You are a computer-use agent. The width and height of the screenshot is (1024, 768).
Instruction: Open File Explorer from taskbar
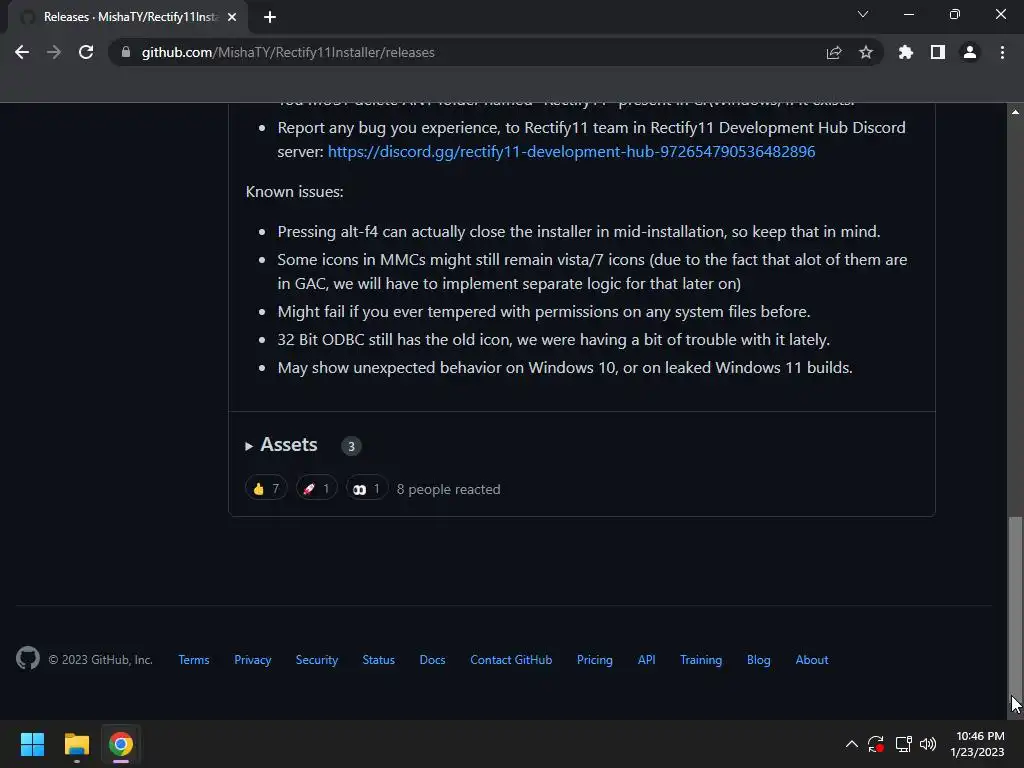(x=76, y=744)
